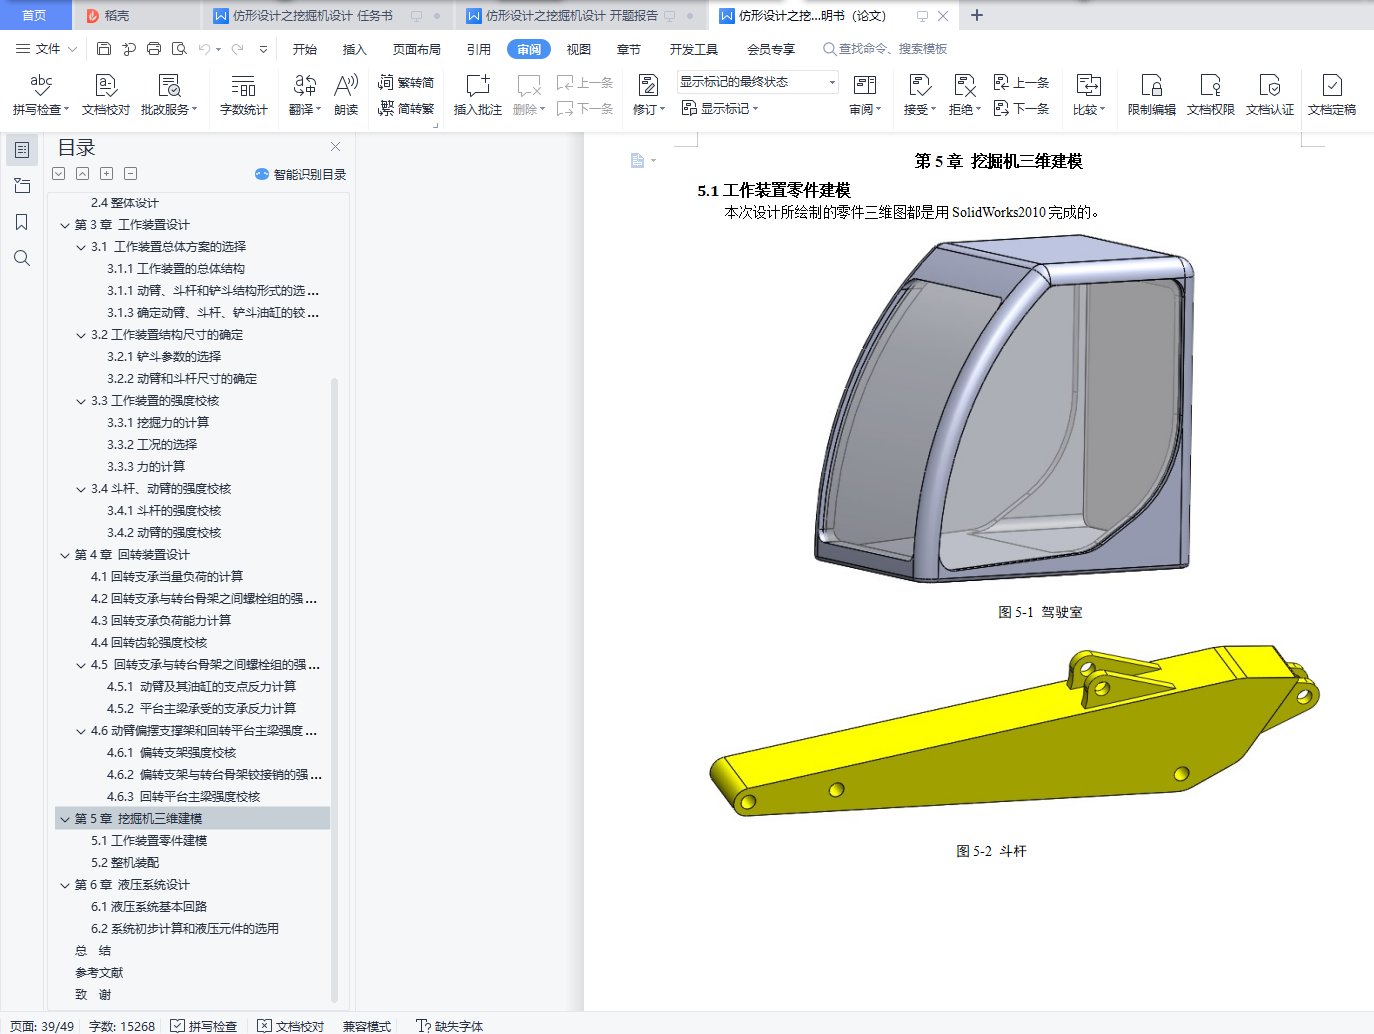The width and height of the screenshot is (1374, 1034).
Task: Close the 目录 navigation pane
Action: click(336, 146)
